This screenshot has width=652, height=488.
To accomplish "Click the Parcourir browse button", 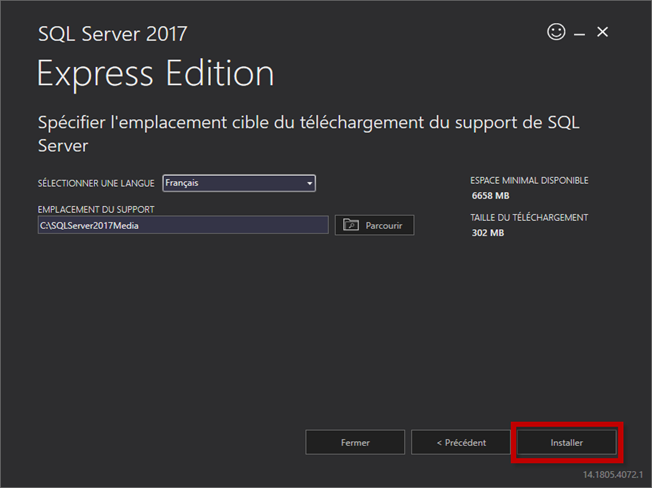I will click(x=374, y=225).
